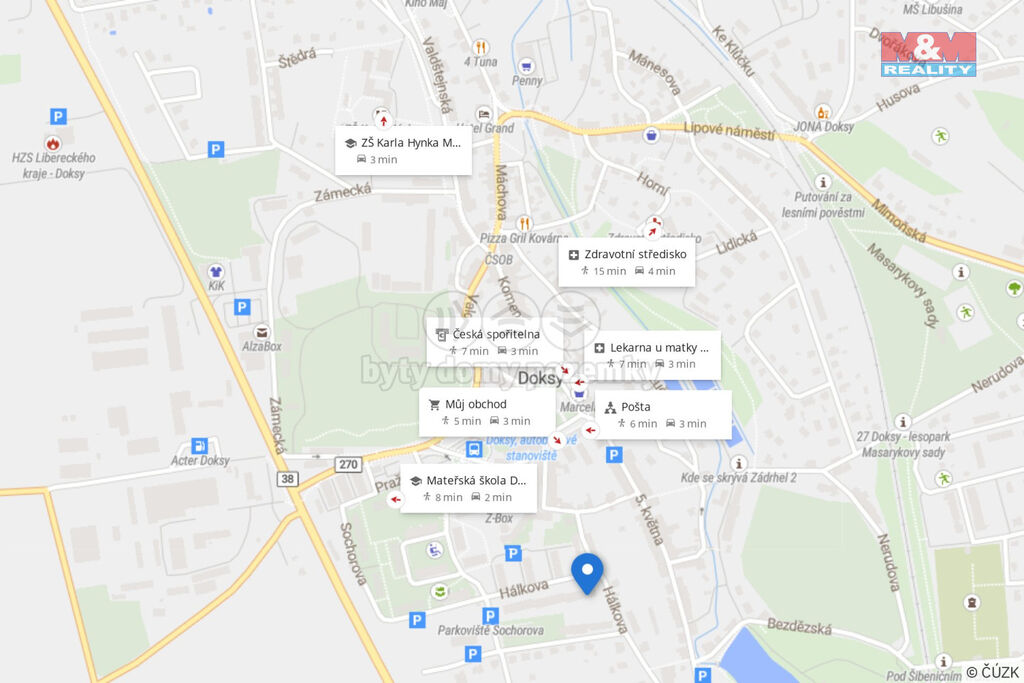Select the Zdravotní středisko info card
The image size is (1024, 683).
coord(626,262)
